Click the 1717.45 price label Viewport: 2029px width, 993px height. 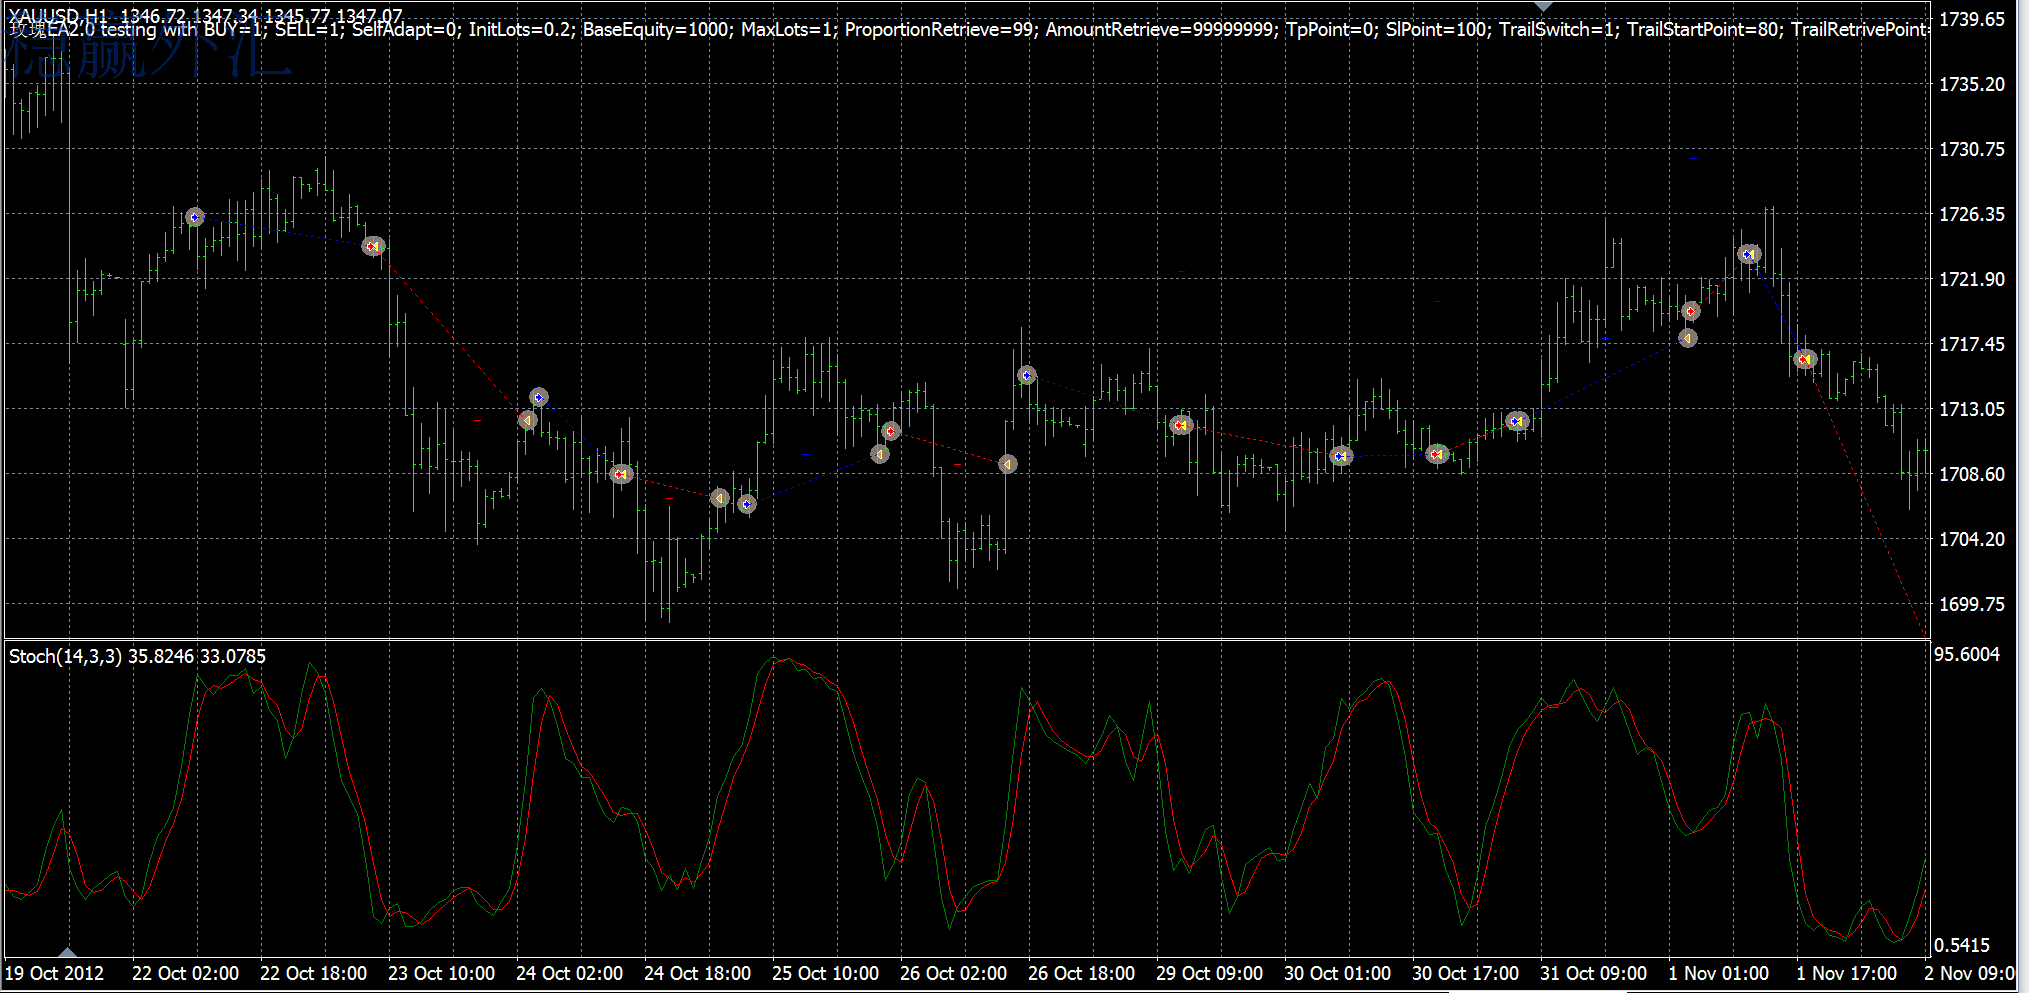1971,344
